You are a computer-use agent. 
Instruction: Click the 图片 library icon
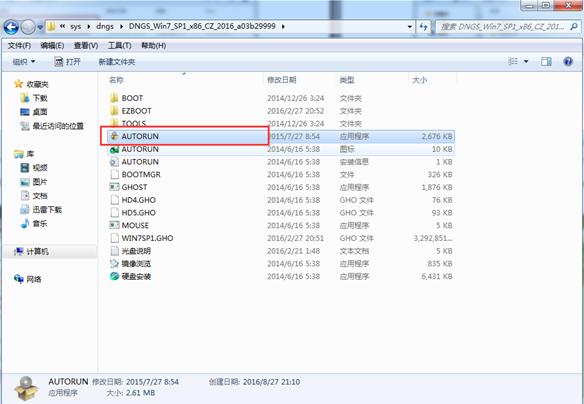pyautogui.click(x=25, y=182)
